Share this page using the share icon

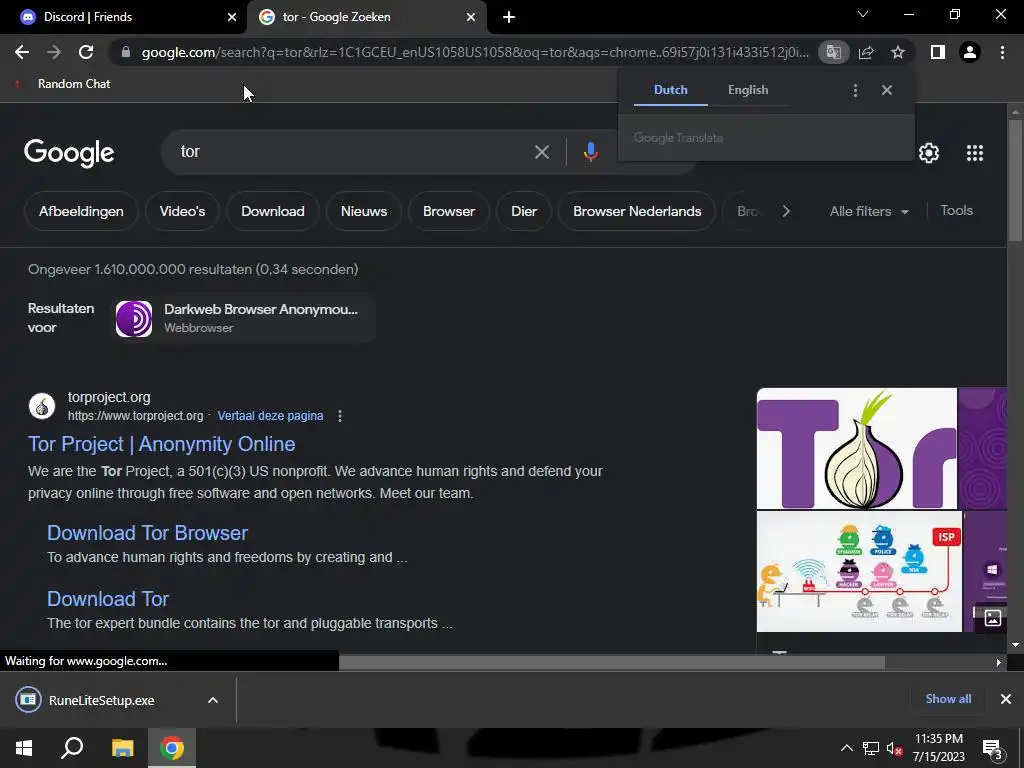tap(866, 52)
